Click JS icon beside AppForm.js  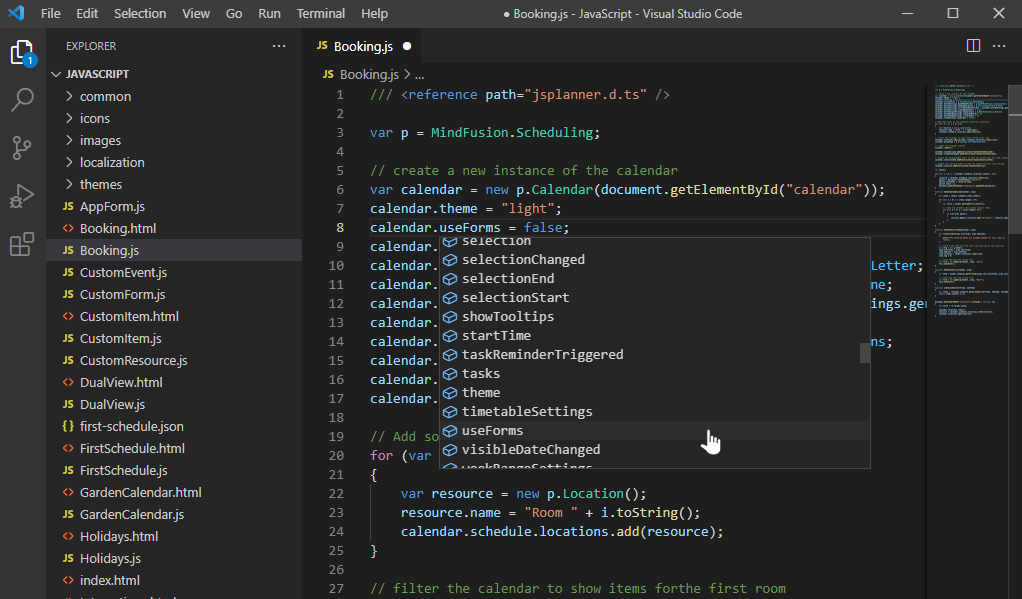coord(68,206)
